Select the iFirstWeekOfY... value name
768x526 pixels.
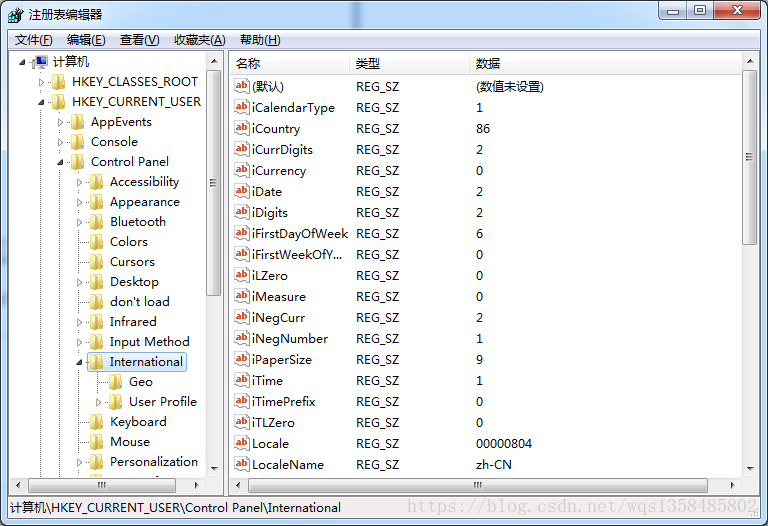pyautogui.click(x=296, y=255)
